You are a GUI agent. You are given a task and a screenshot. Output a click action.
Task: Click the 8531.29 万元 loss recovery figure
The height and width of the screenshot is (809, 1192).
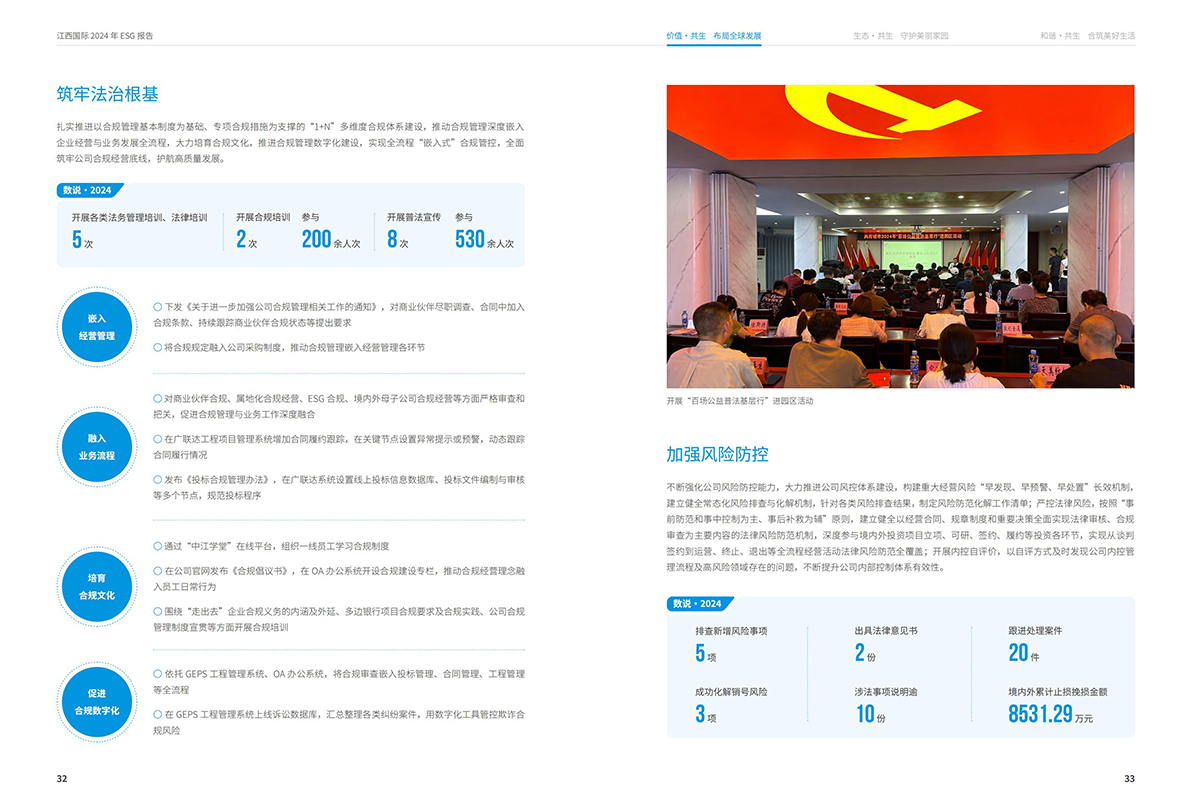click(x=1050, y=713)
